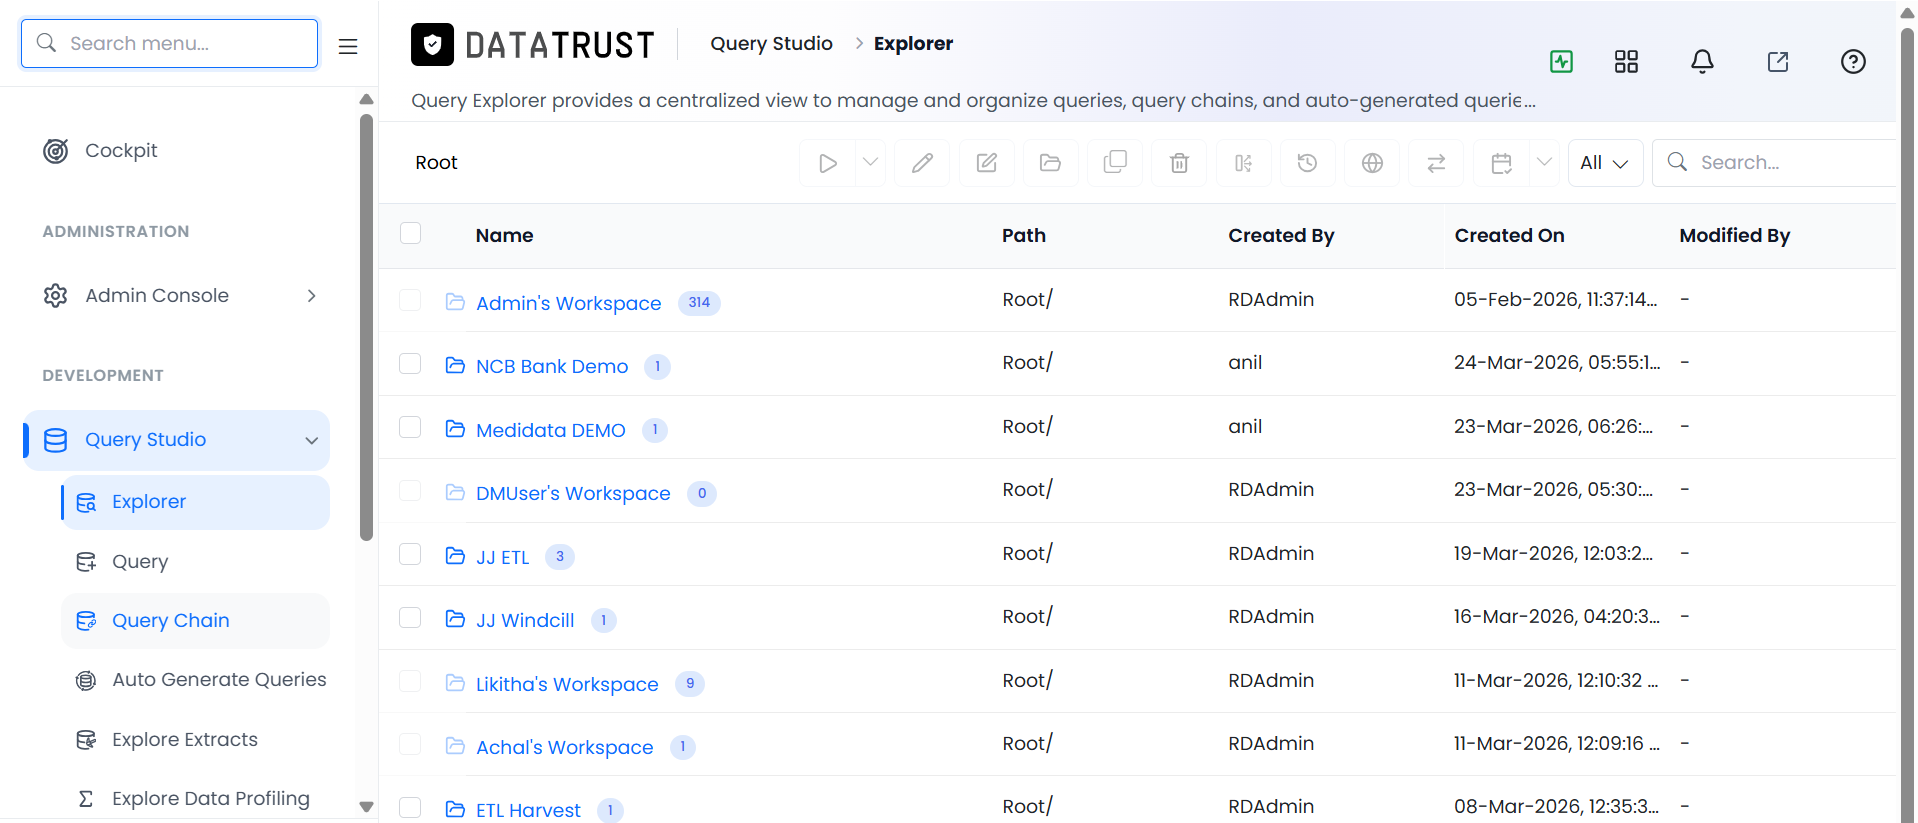
Task: Click the Run (play) toolbar icon
Action: pos(827,163)
